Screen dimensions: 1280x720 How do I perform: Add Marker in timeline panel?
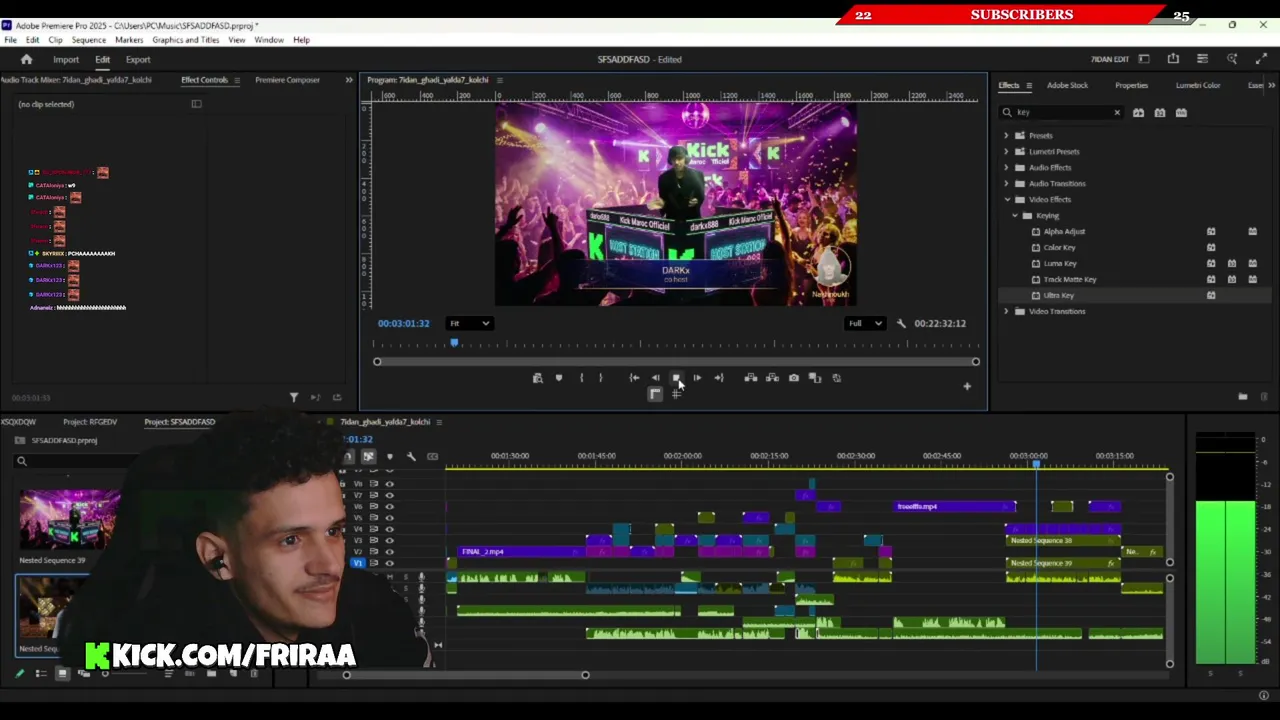pyautogui.click(x=390, y=457)
